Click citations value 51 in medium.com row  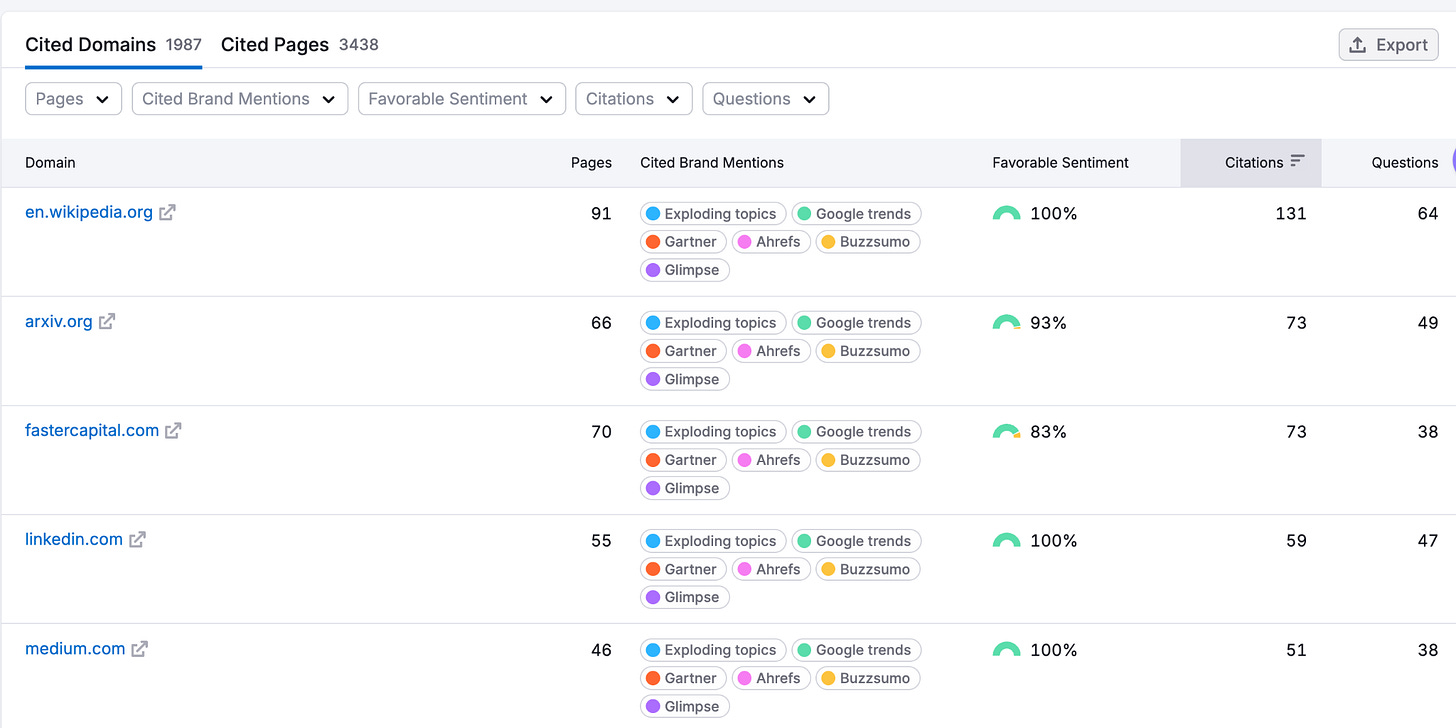point(1296,649)
